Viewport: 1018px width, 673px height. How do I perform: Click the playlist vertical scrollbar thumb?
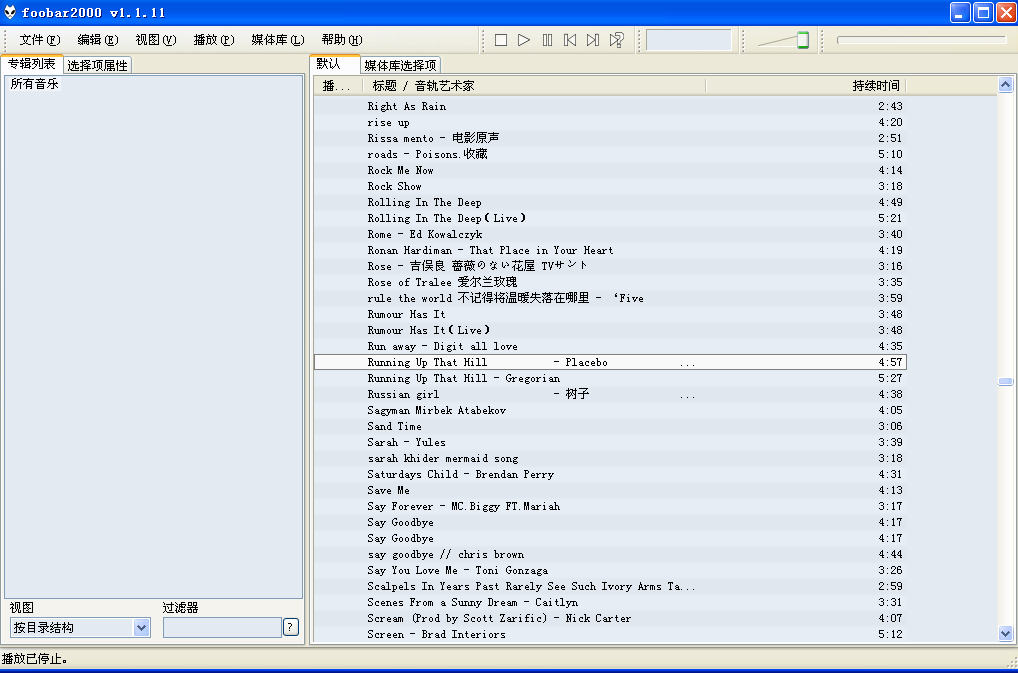(x=1006, y=381)
